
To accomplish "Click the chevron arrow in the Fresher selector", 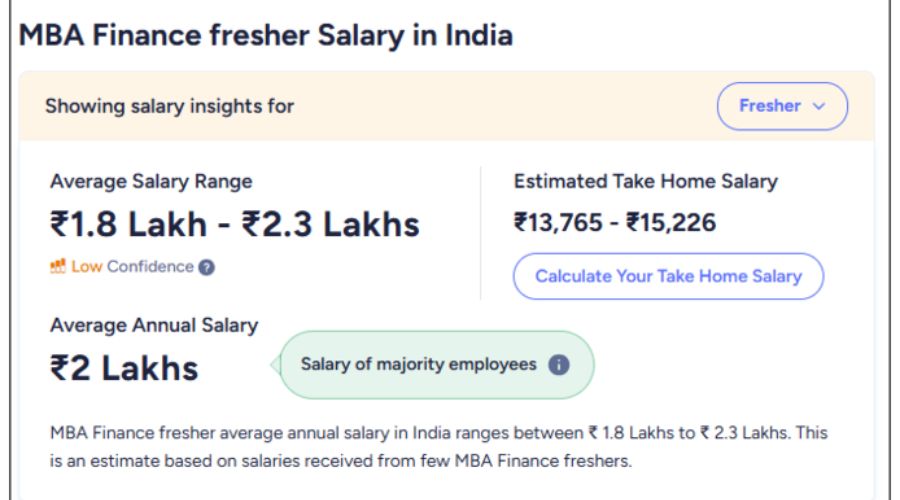I will coord(819,106).
